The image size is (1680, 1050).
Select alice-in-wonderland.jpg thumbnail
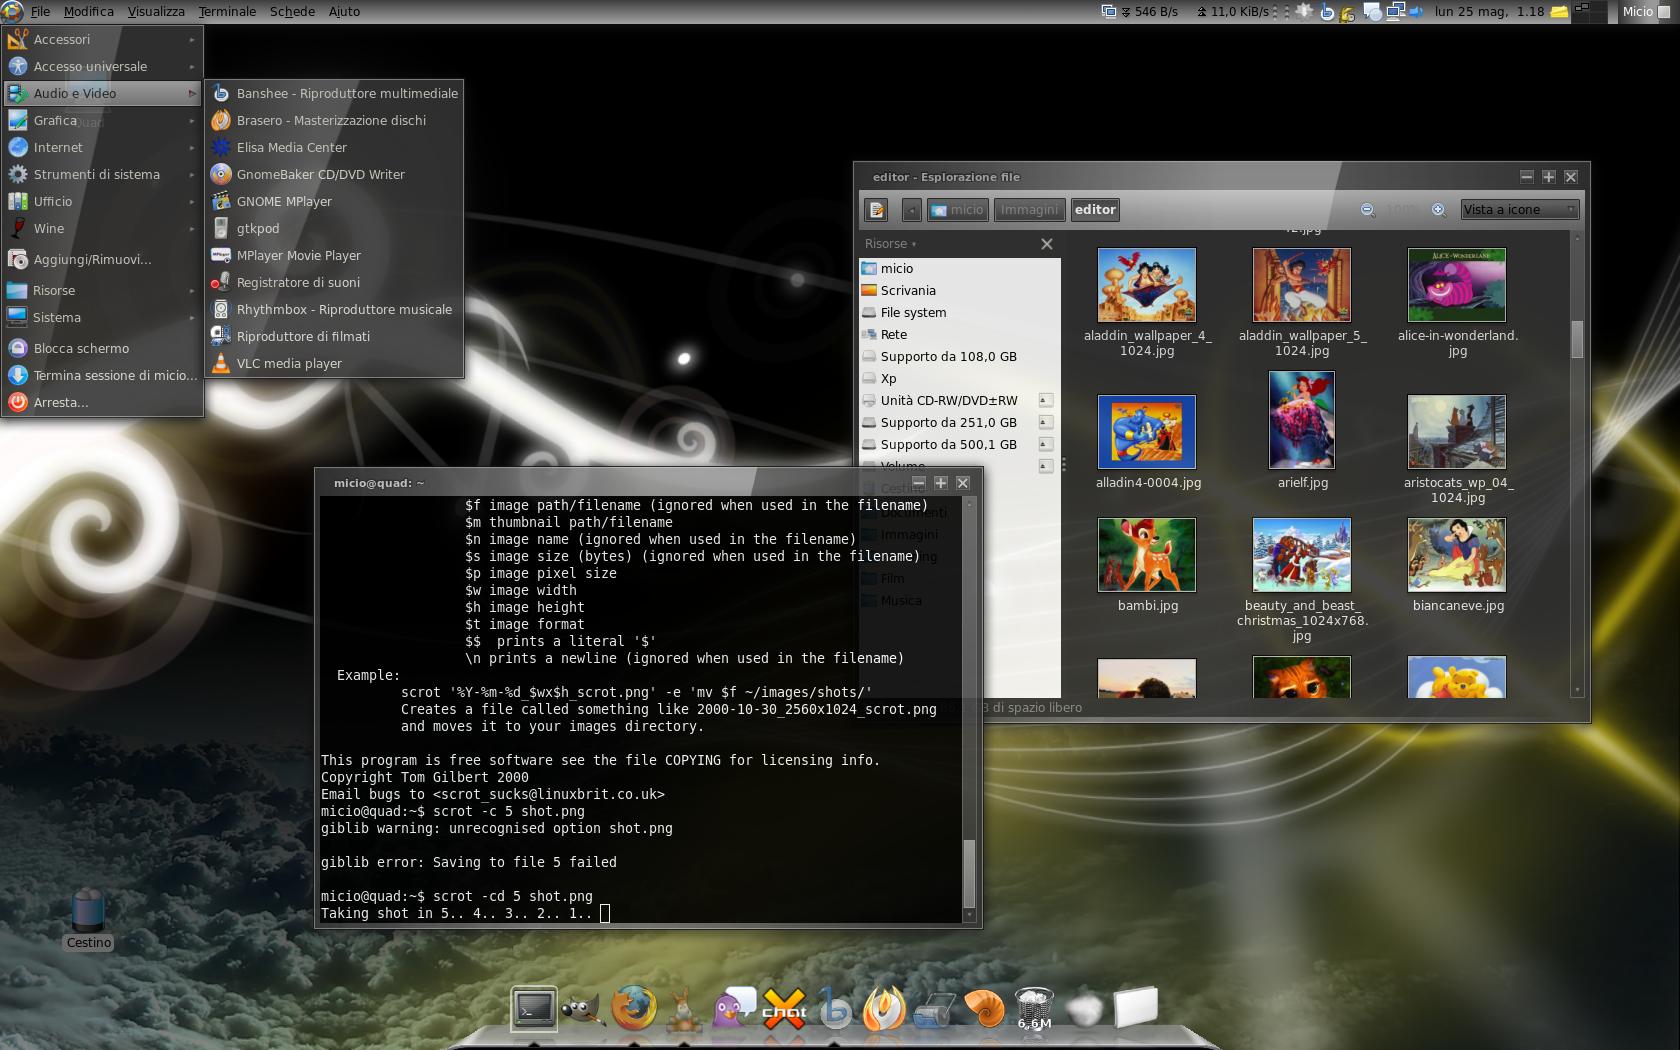(x=1457, y=285)
